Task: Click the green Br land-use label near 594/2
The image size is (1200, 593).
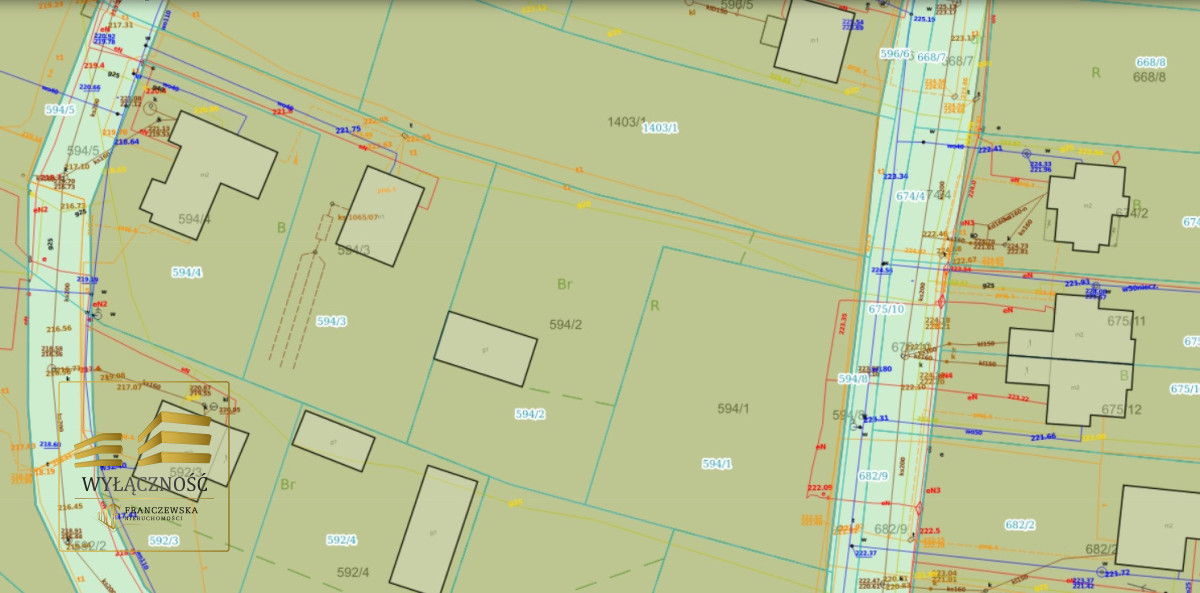Action: click(x=564, y=284)
